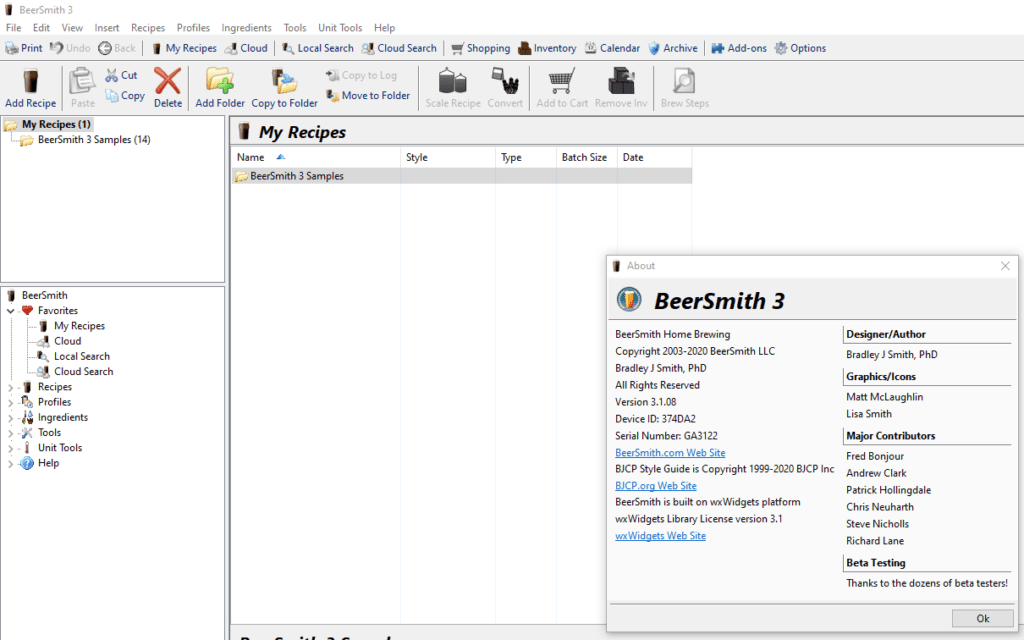Follow the BJCP.org Web Site link
1024x640 pixels.
coord(656,485)
